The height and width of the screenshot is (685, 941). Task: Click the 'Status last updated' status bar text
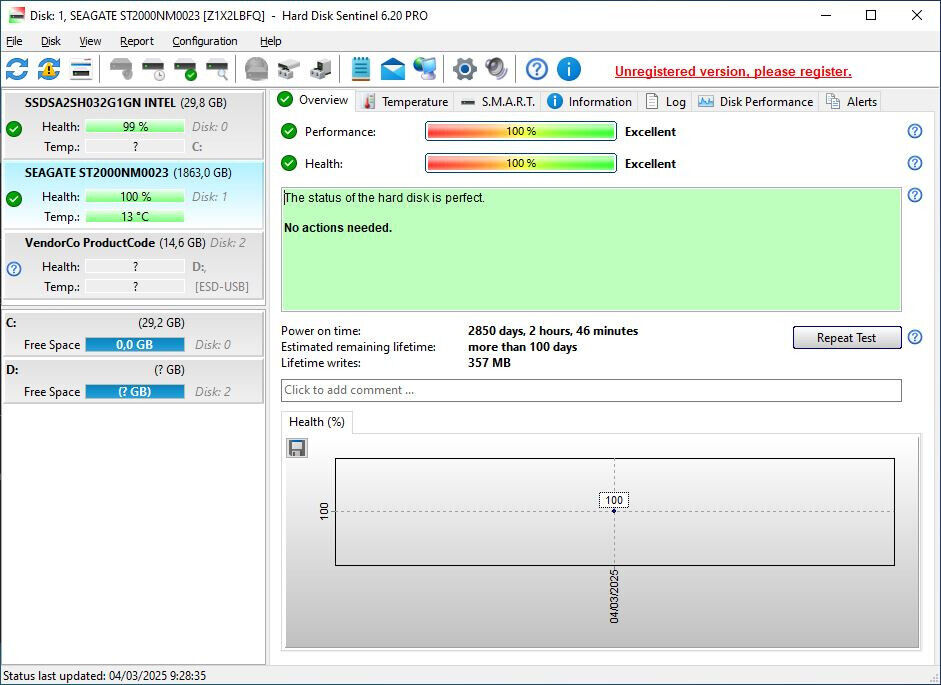[104, 675]
